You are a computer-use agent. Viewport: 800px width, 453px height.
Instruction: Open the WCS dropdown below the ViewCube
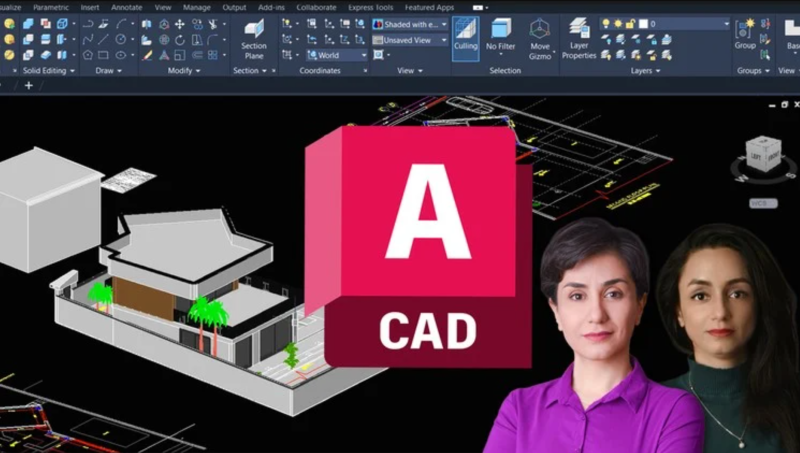click(x=763, y=203)
